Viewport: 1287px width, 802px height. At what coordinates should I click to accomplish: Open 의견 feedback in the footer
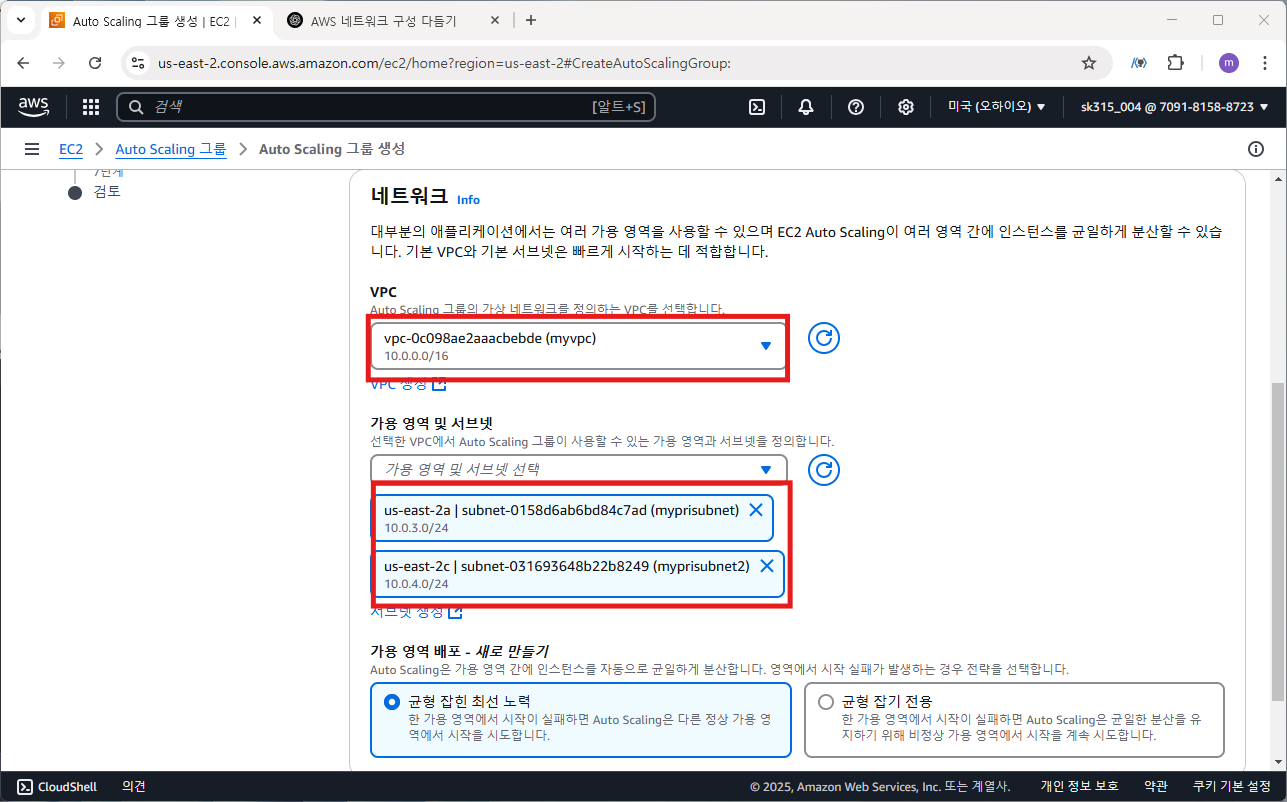point(134,787)
